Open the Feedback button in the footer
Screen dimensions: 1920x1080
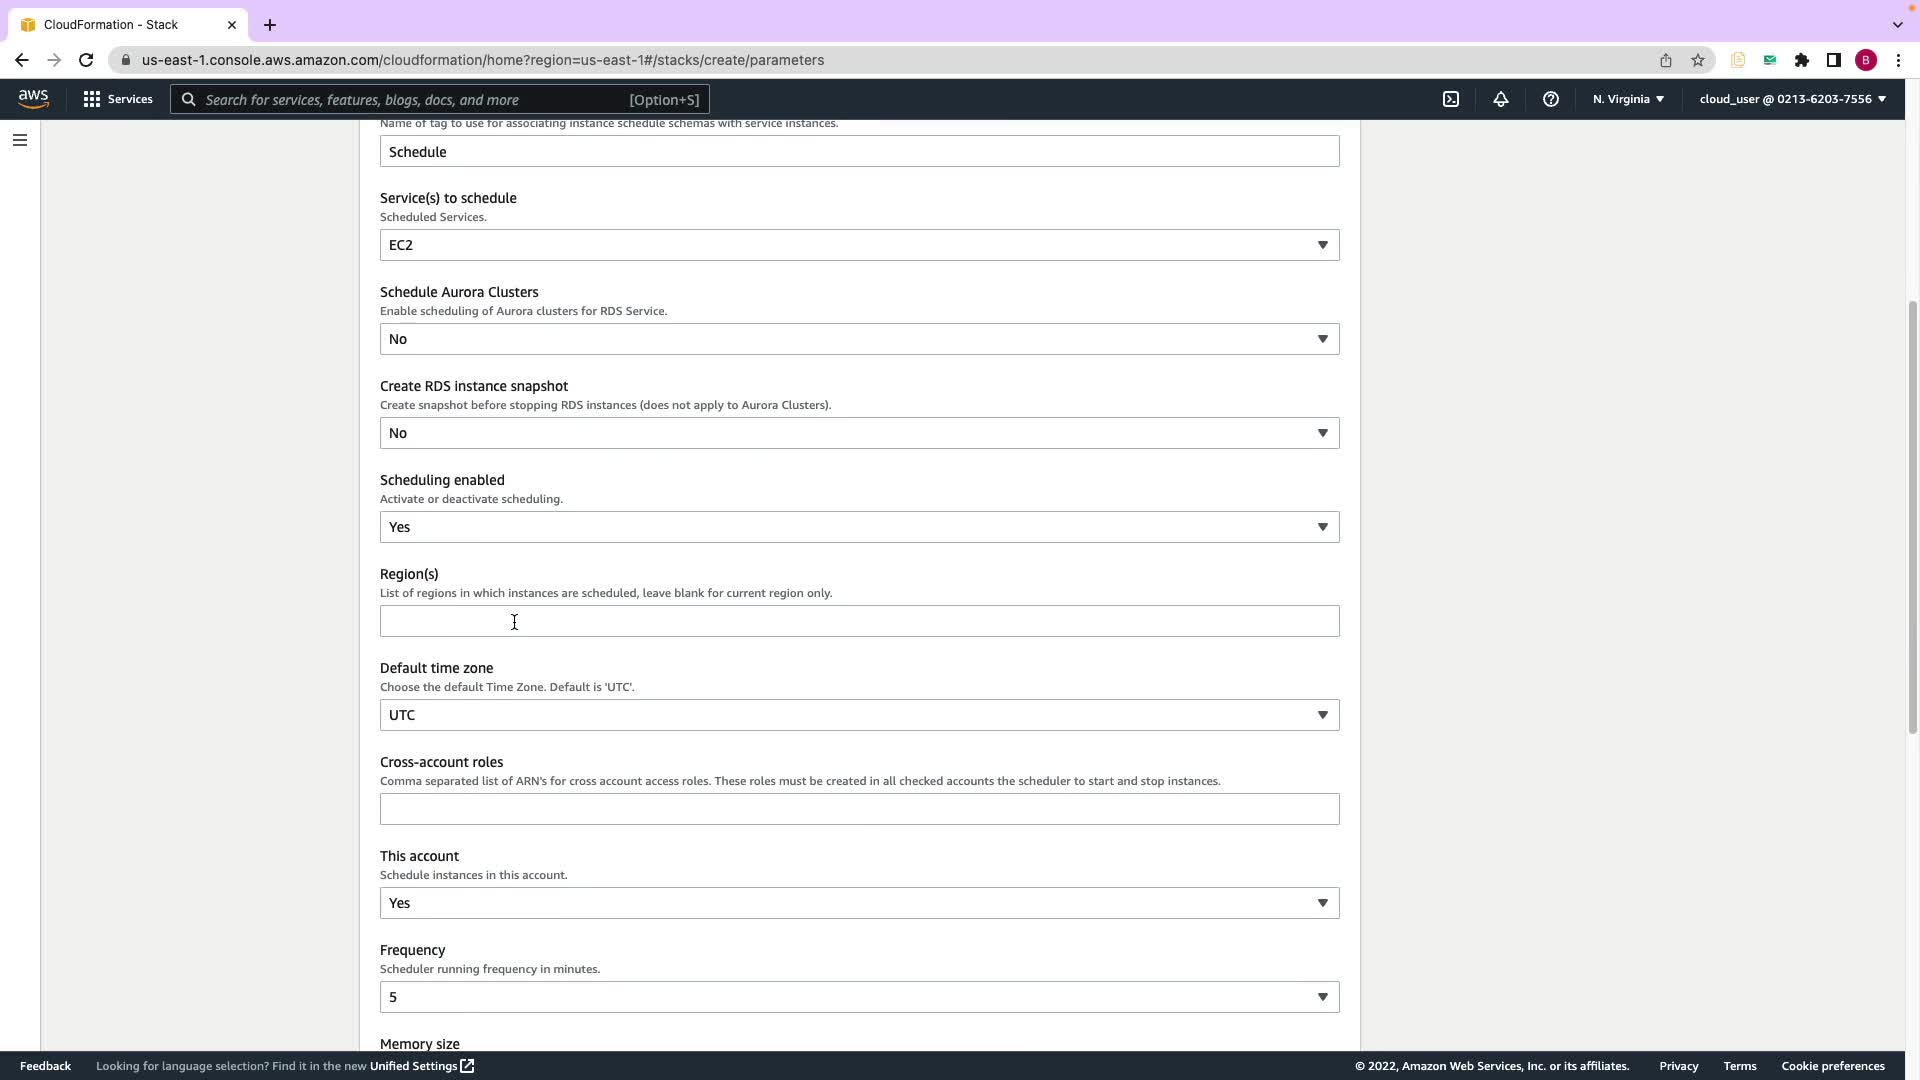pos(45,1066)
